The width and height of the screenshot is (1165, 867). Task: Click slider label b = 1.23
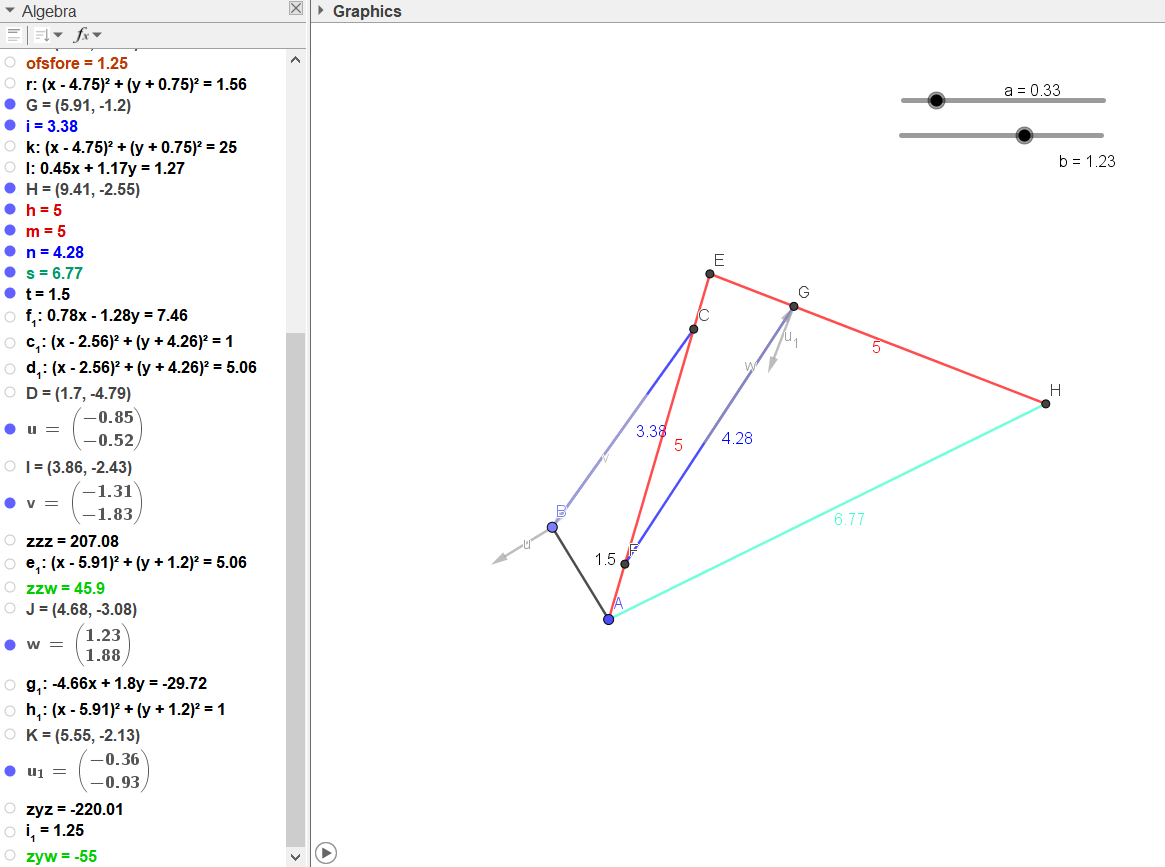coord(1087,161)
